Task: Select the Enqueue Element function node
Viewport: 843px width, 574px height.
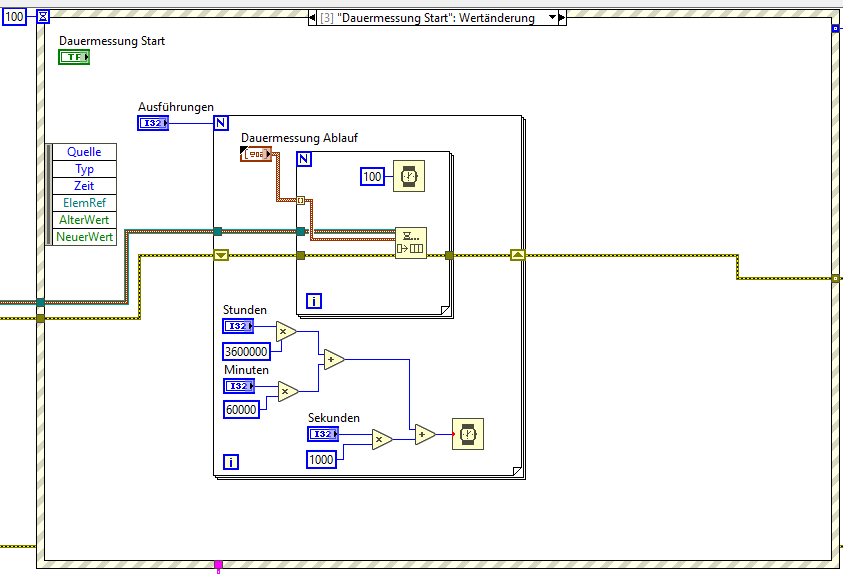Action: click(x=411, y=243)
